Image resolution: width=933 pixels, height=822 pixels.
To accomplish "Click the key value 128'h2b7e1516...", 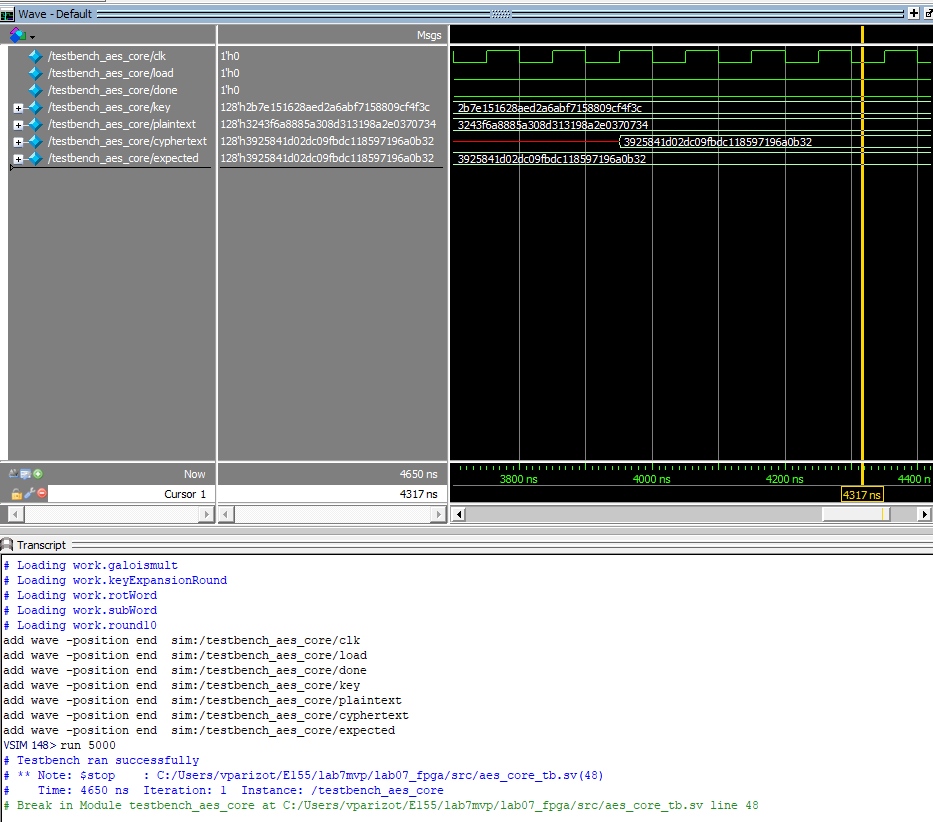I will pyautogui.click(x=325, y=107).
